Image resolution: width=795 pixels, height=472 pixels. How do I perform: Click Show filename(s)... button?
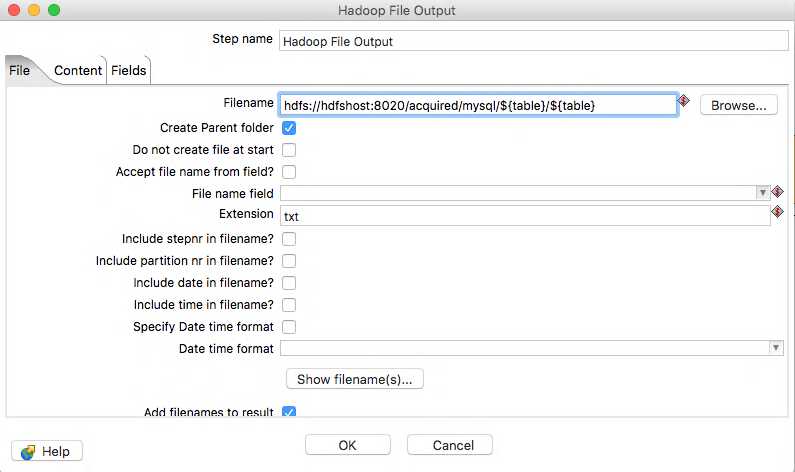click(354, 379)
